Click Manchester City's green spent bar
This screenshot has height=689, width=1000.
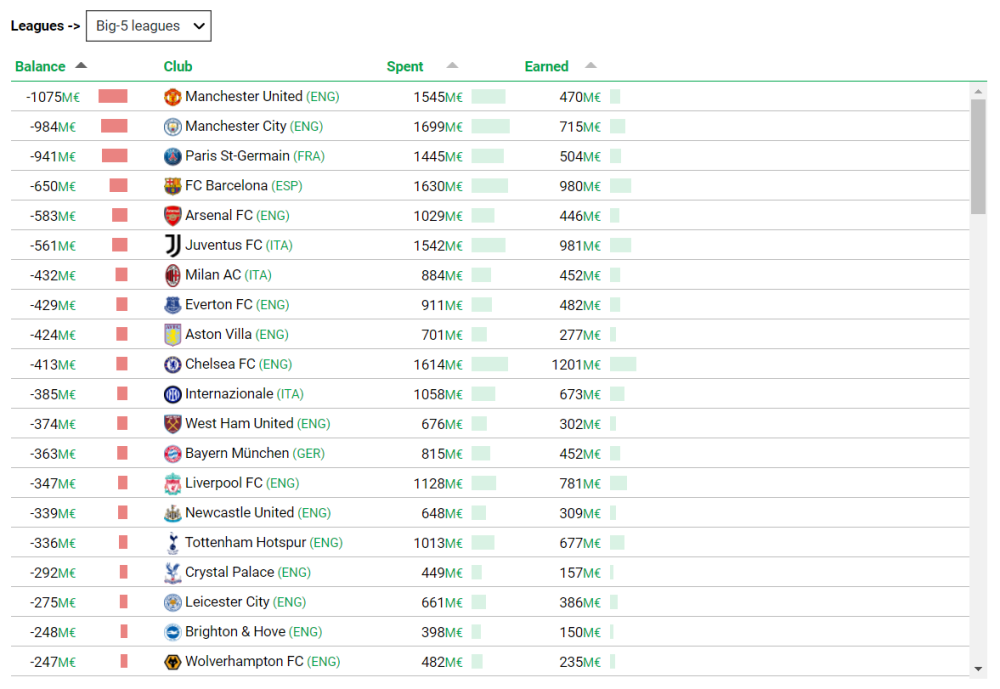(490, 126)
